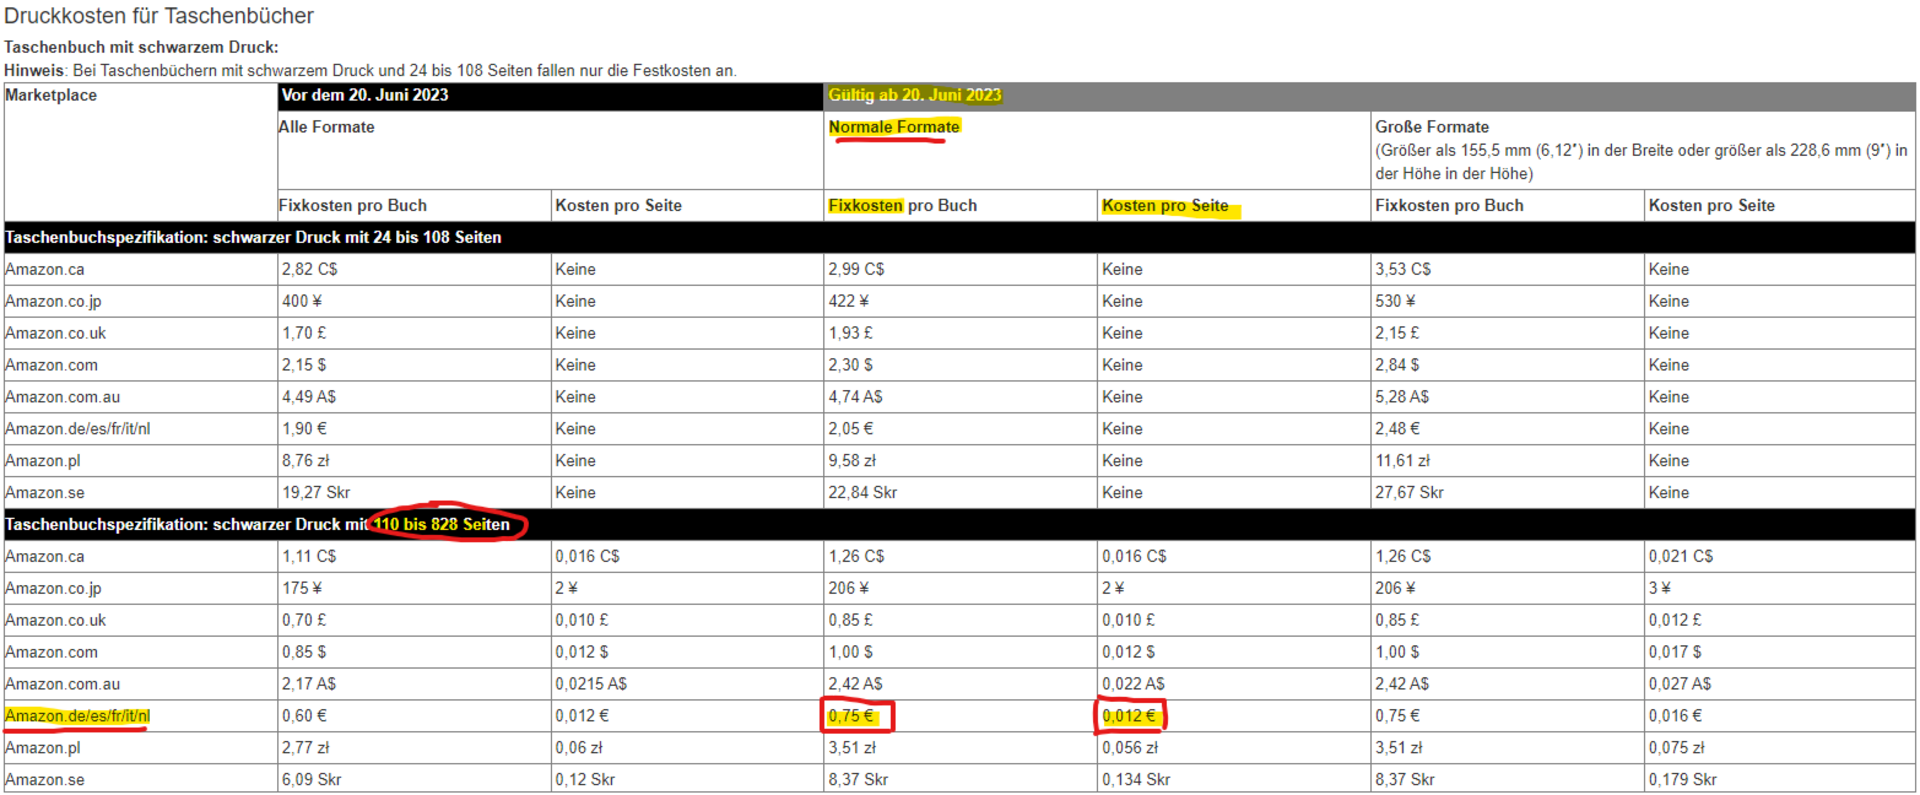
Task: Select the '8,76 zł' cell
Action: pyautogui.click(x=414, y=461)
